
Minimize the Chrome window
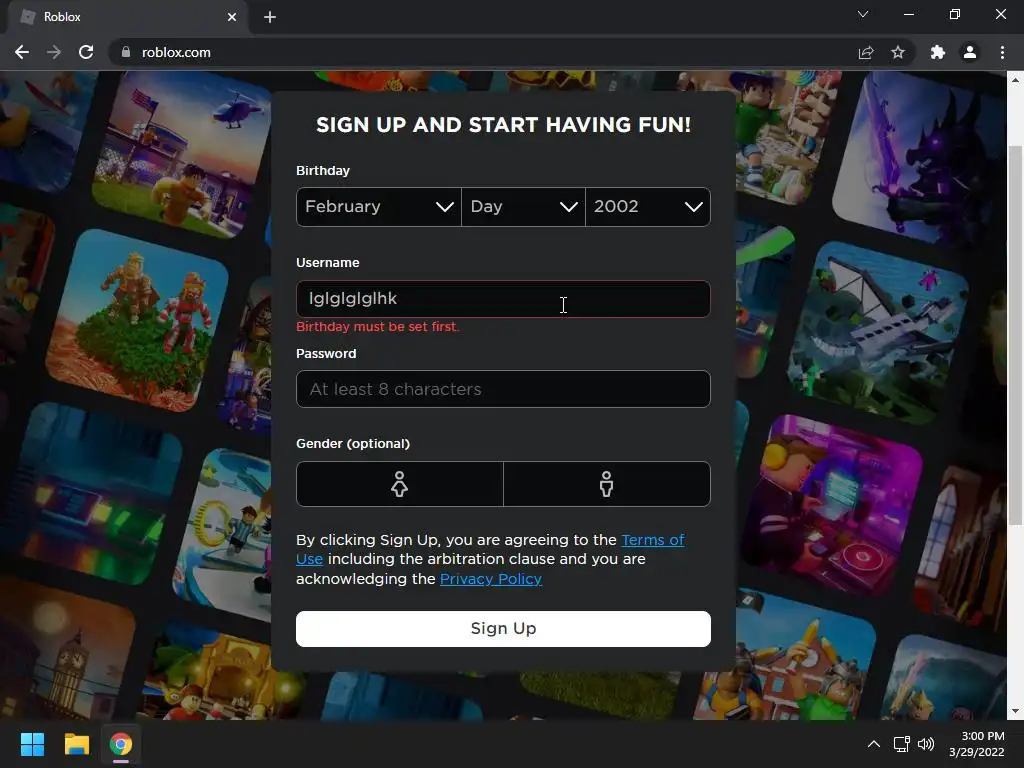point(908,14)
